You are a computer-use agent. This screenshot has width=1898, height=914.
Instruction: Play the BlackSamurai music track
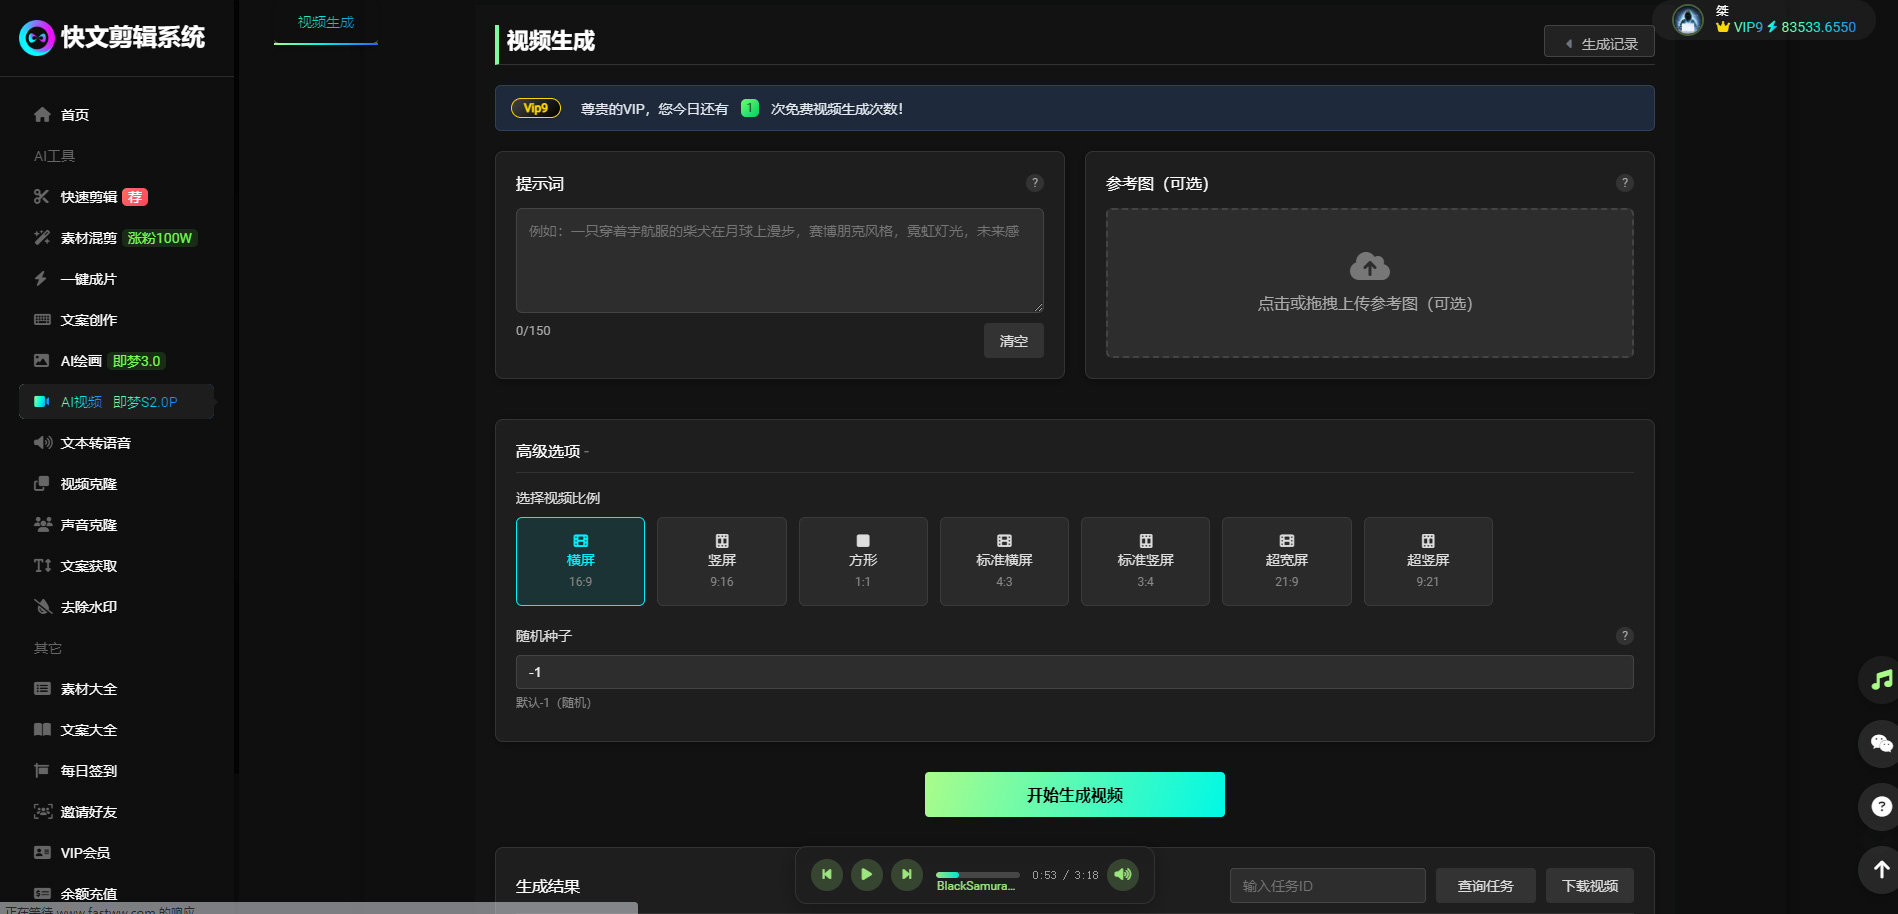866,875
